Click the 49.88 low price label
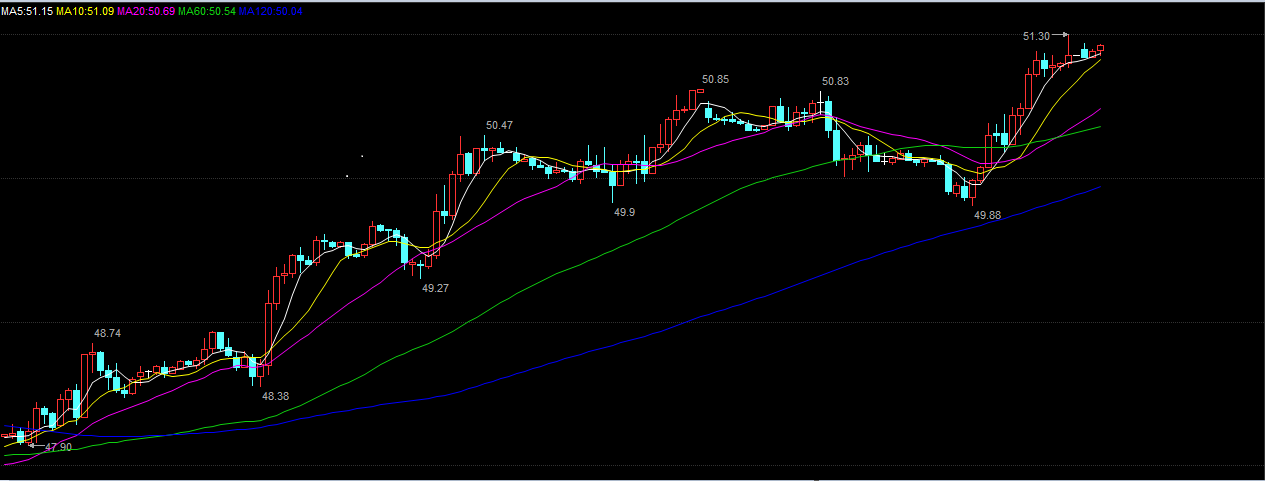The width and height of the screenshot is (1265, 481). (x=987, y=215)
